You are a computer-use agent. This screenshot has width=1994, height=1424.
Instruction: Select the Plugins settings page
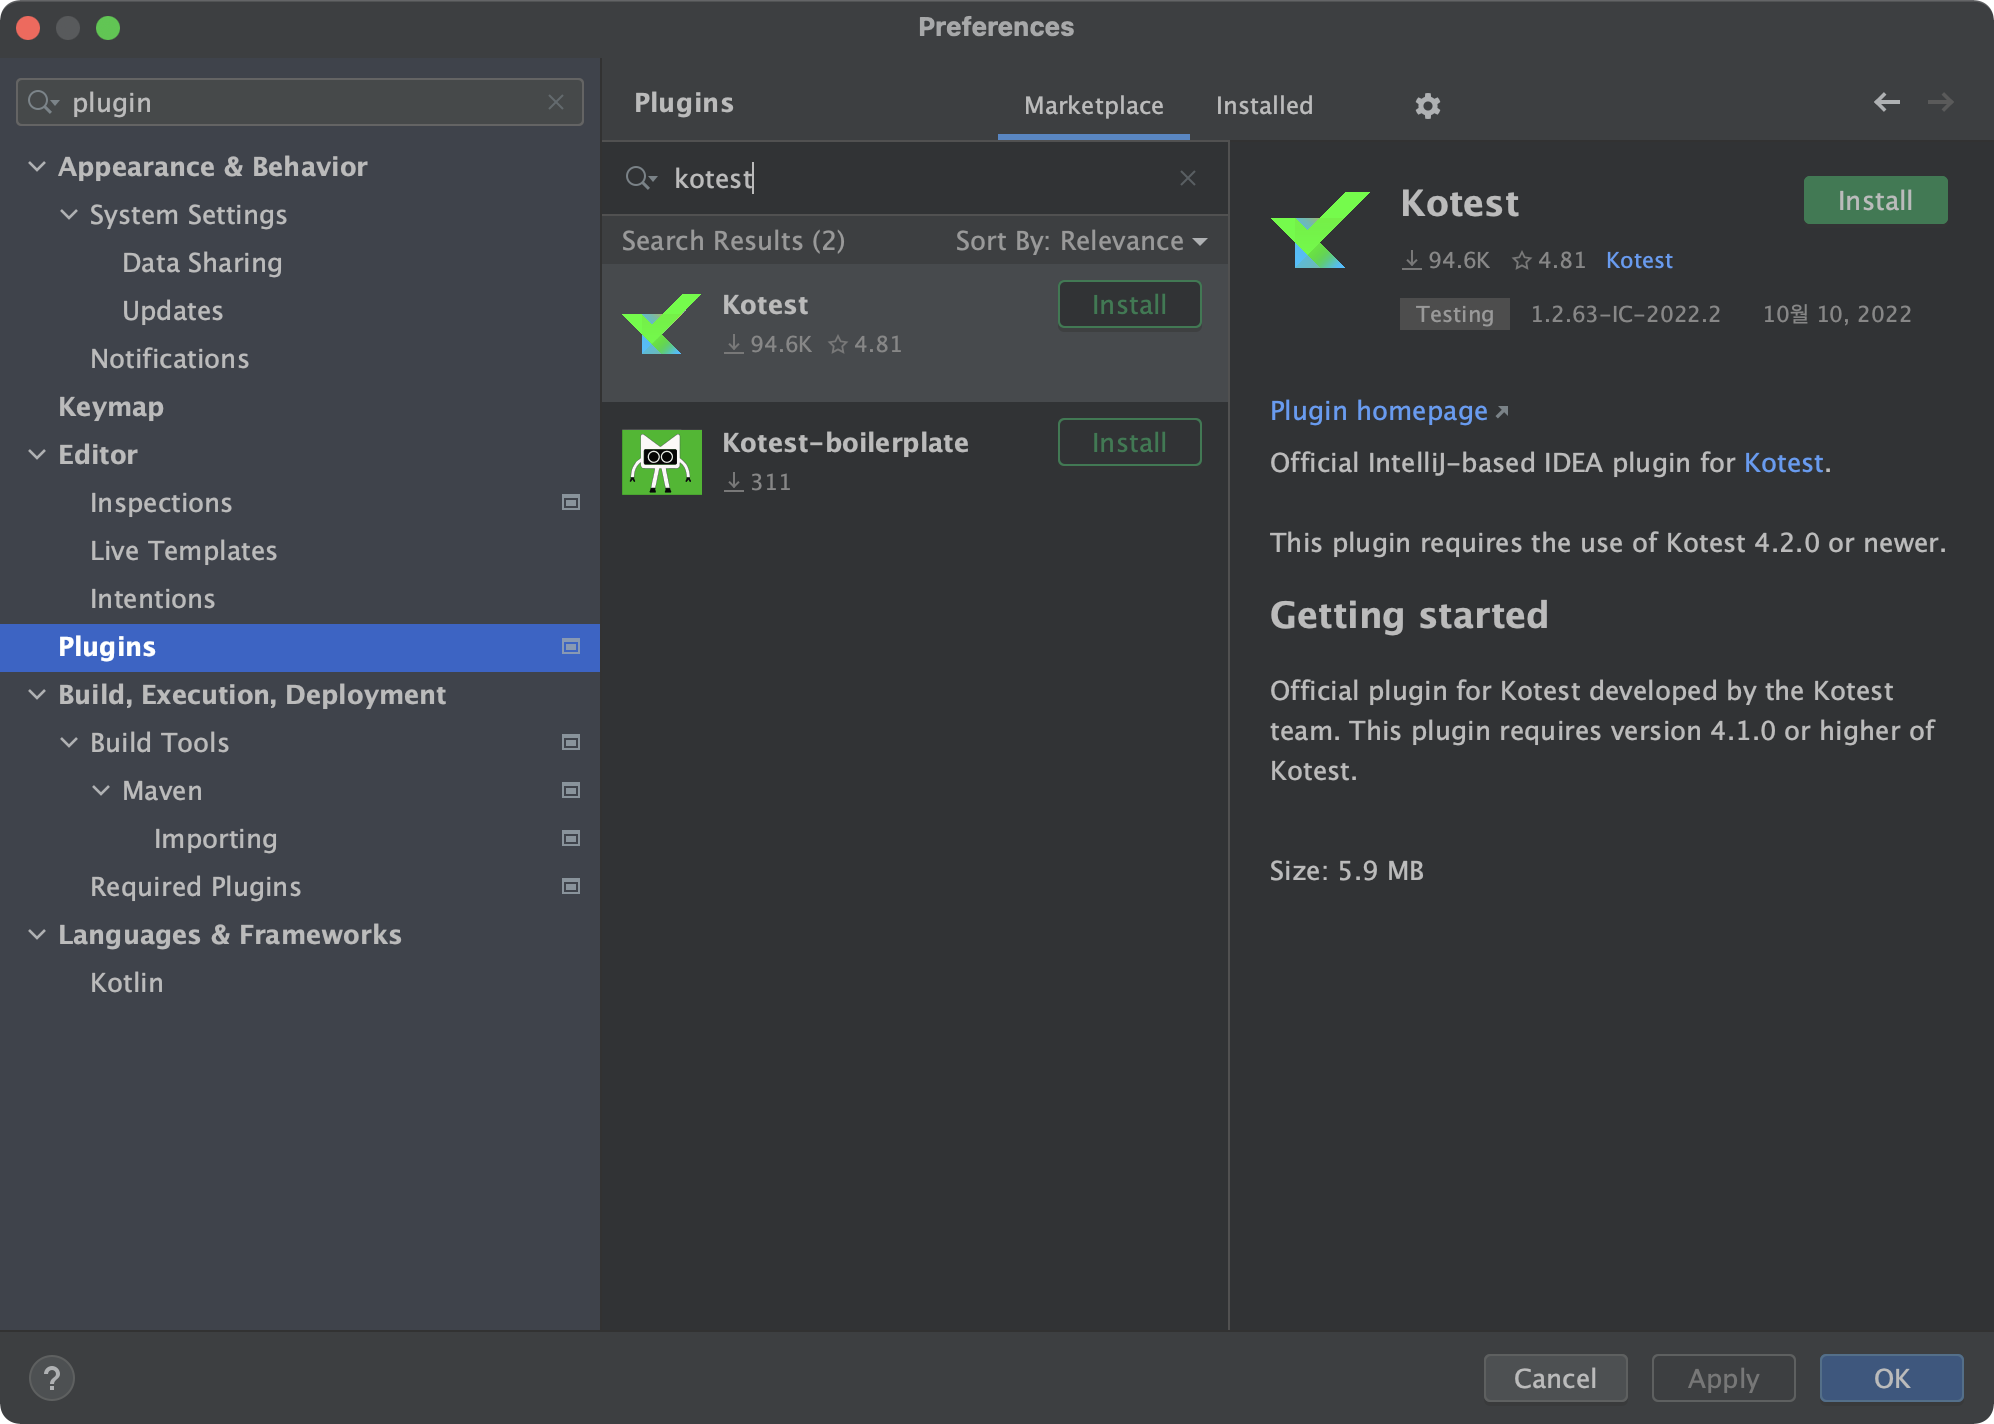coord(300,647)
